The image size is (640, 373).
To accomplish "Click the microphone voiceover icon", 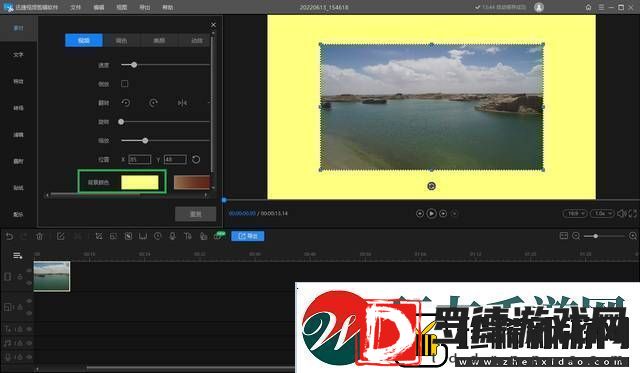I will [x=173, y=236].
